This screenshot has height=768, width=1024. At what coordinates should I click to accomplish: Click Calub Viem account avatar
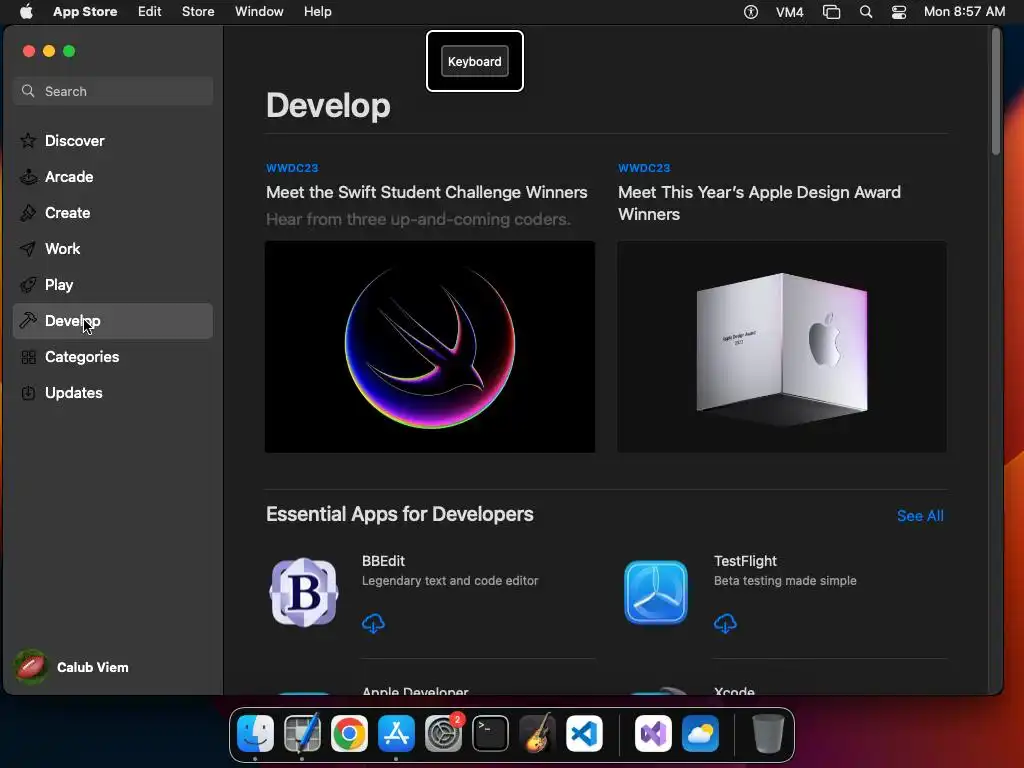tap(31, 667)
